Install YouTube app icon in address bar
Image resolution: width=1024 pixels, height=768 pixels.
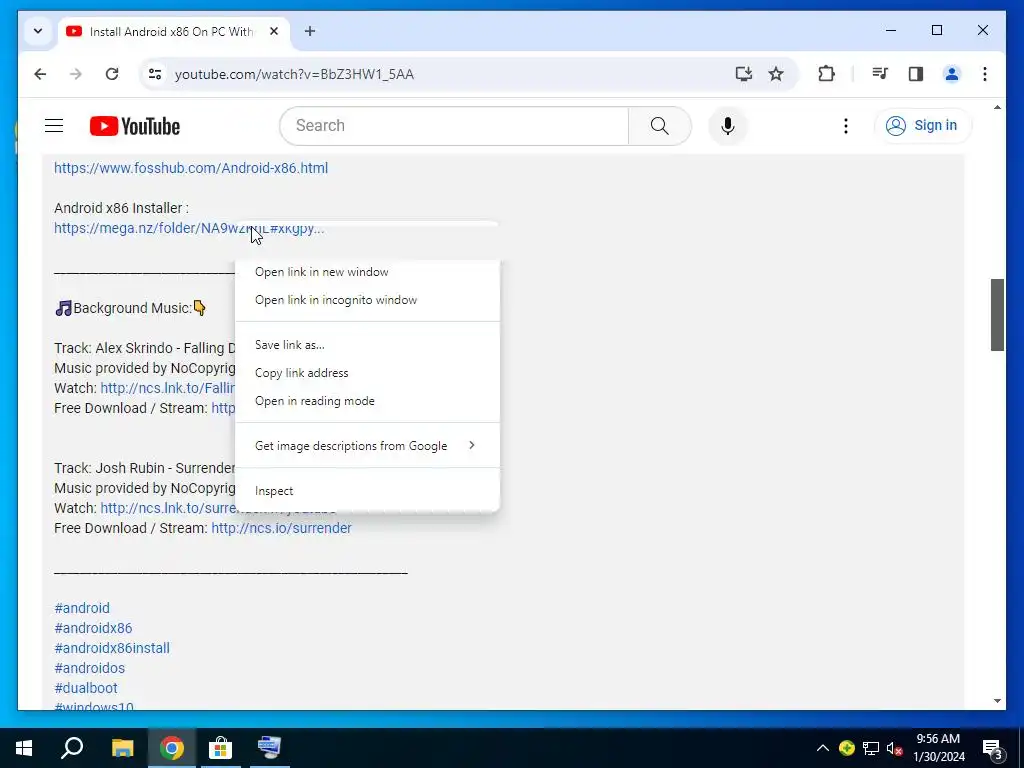pyautogui.click(x=743, y=74)
